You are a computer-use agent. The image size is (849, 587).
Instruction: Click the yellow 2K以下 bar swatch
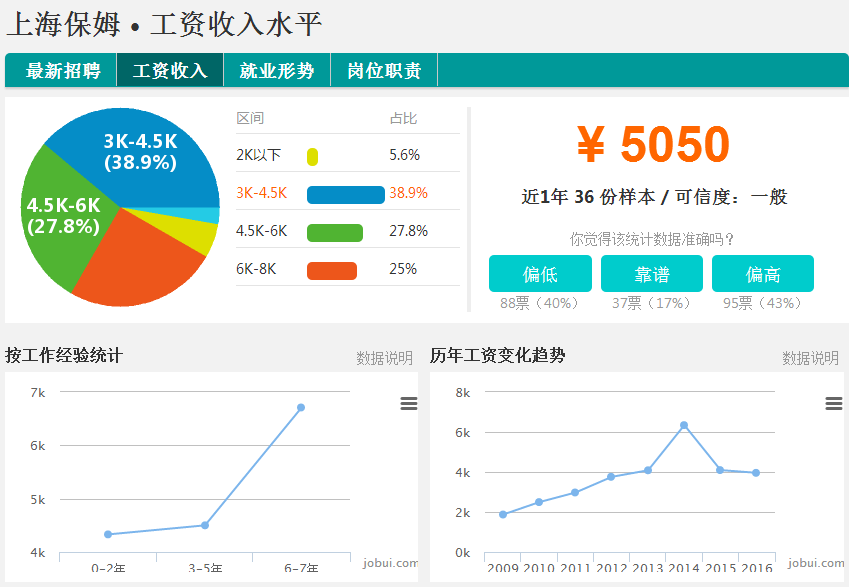(312, 156)
